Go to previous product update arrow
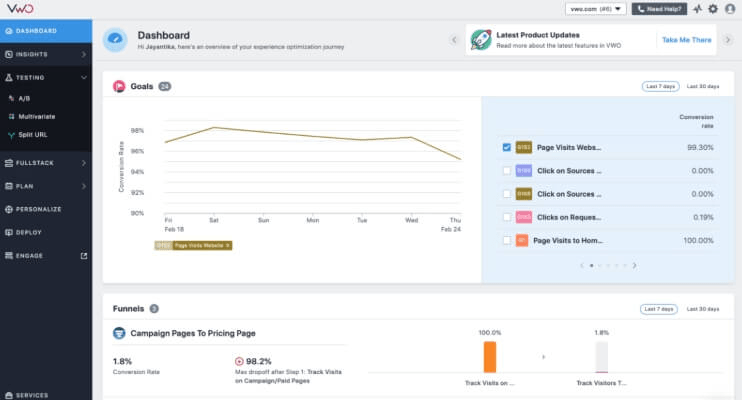This screenshot has height=400, width=742. click(454, 40)
